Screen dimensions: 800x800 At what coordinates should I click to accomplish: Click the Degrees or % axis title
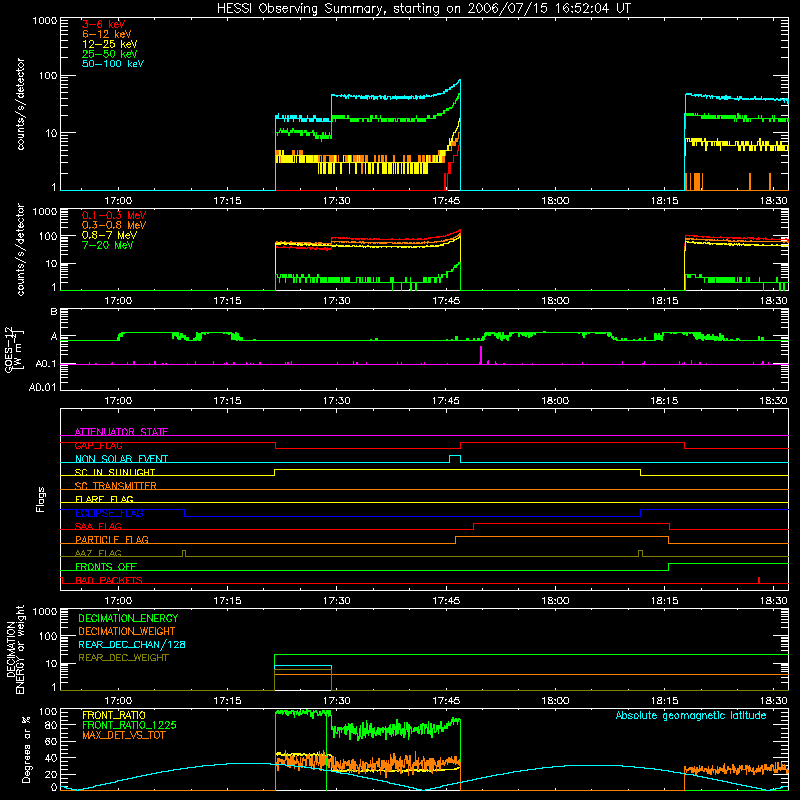[26, 749]
